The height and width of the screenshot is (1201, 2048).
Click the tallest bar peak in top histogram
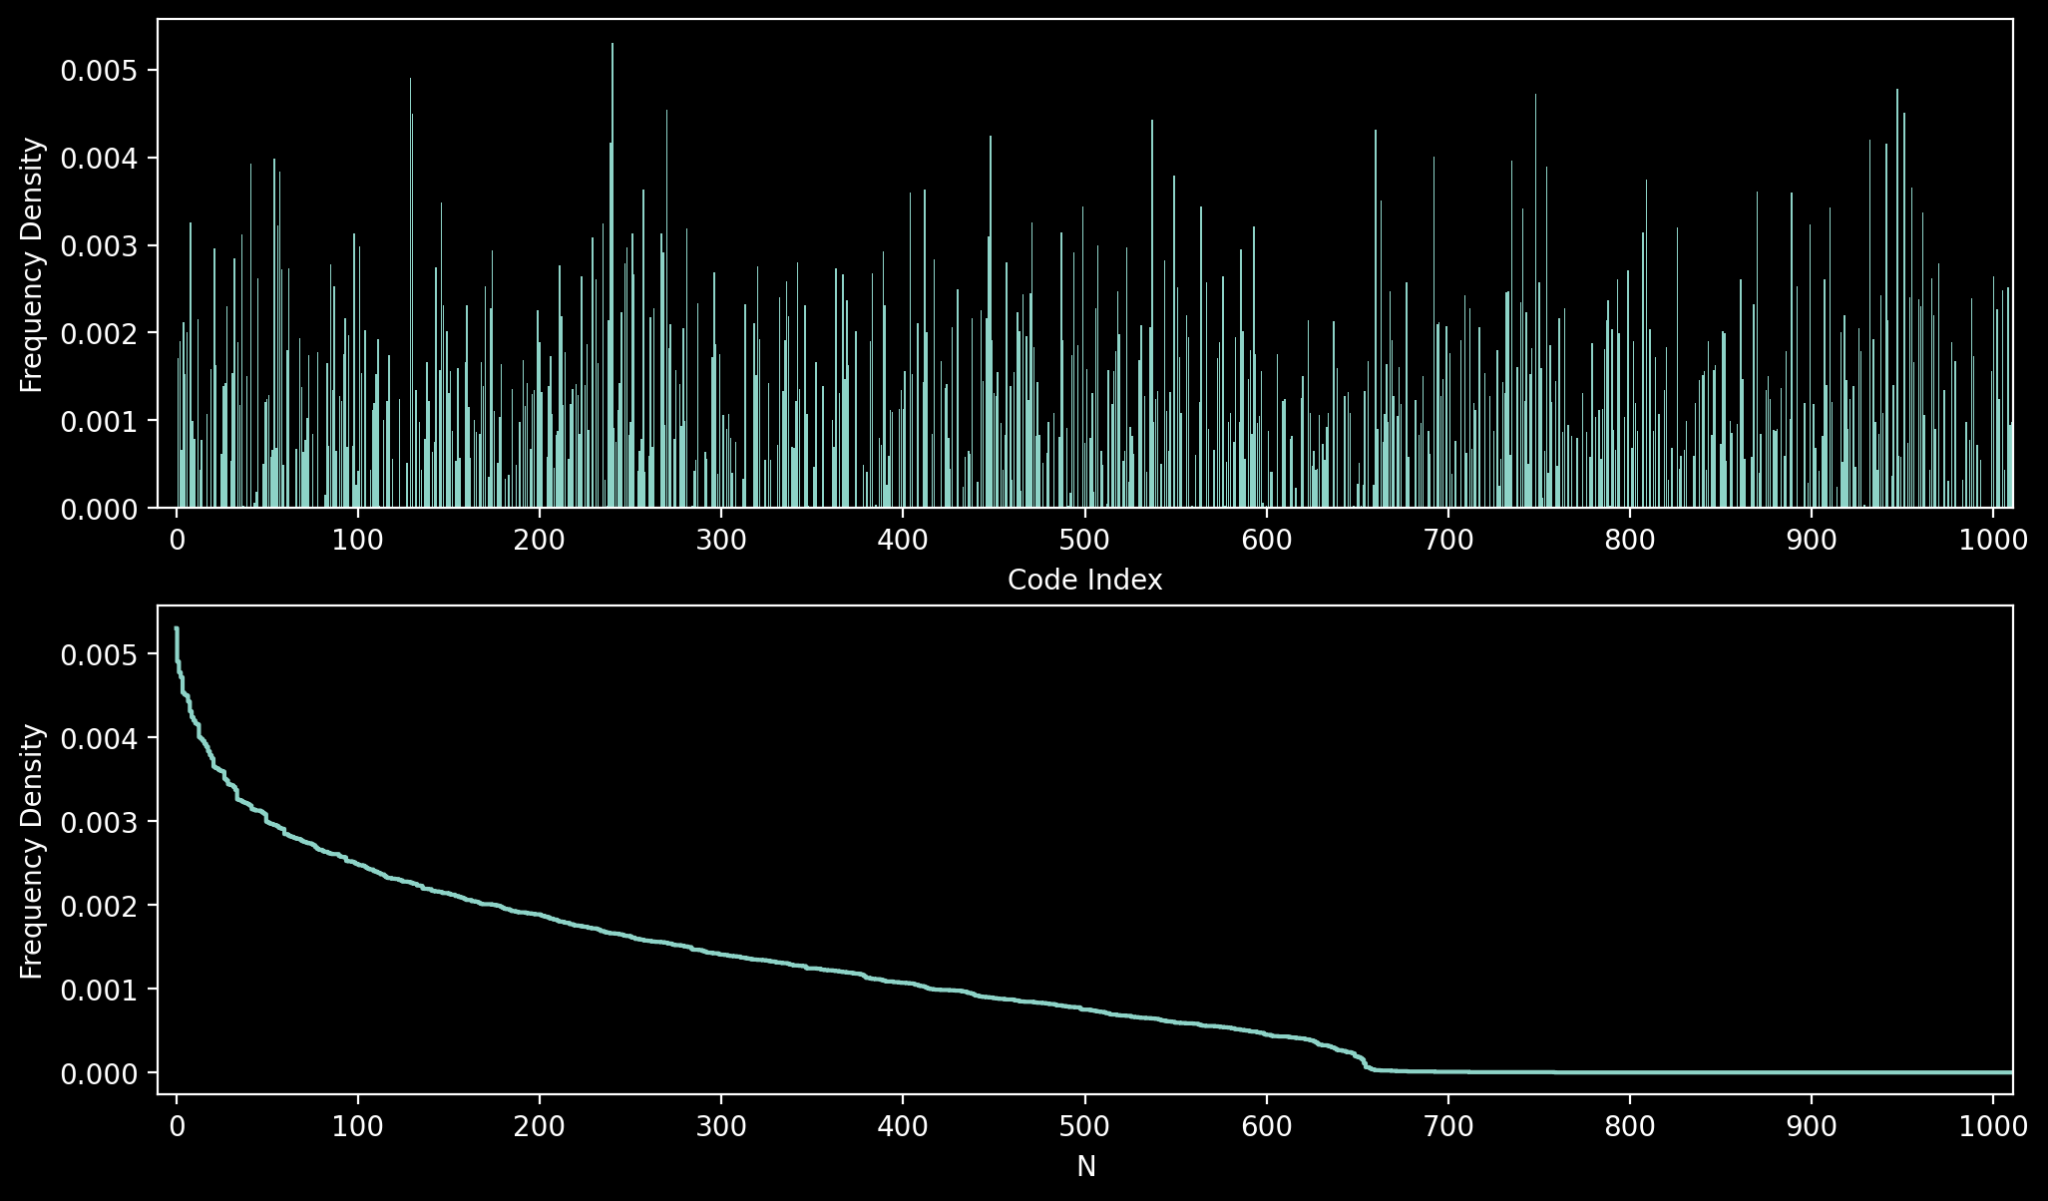pyautogui.click(x=612, y=46)
